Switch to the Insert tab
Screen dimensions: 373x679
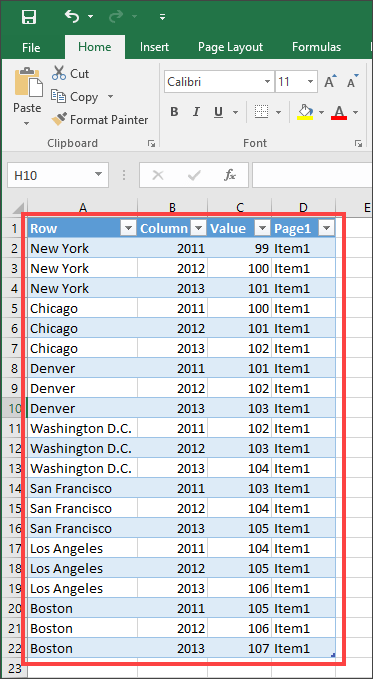(154, 47)
